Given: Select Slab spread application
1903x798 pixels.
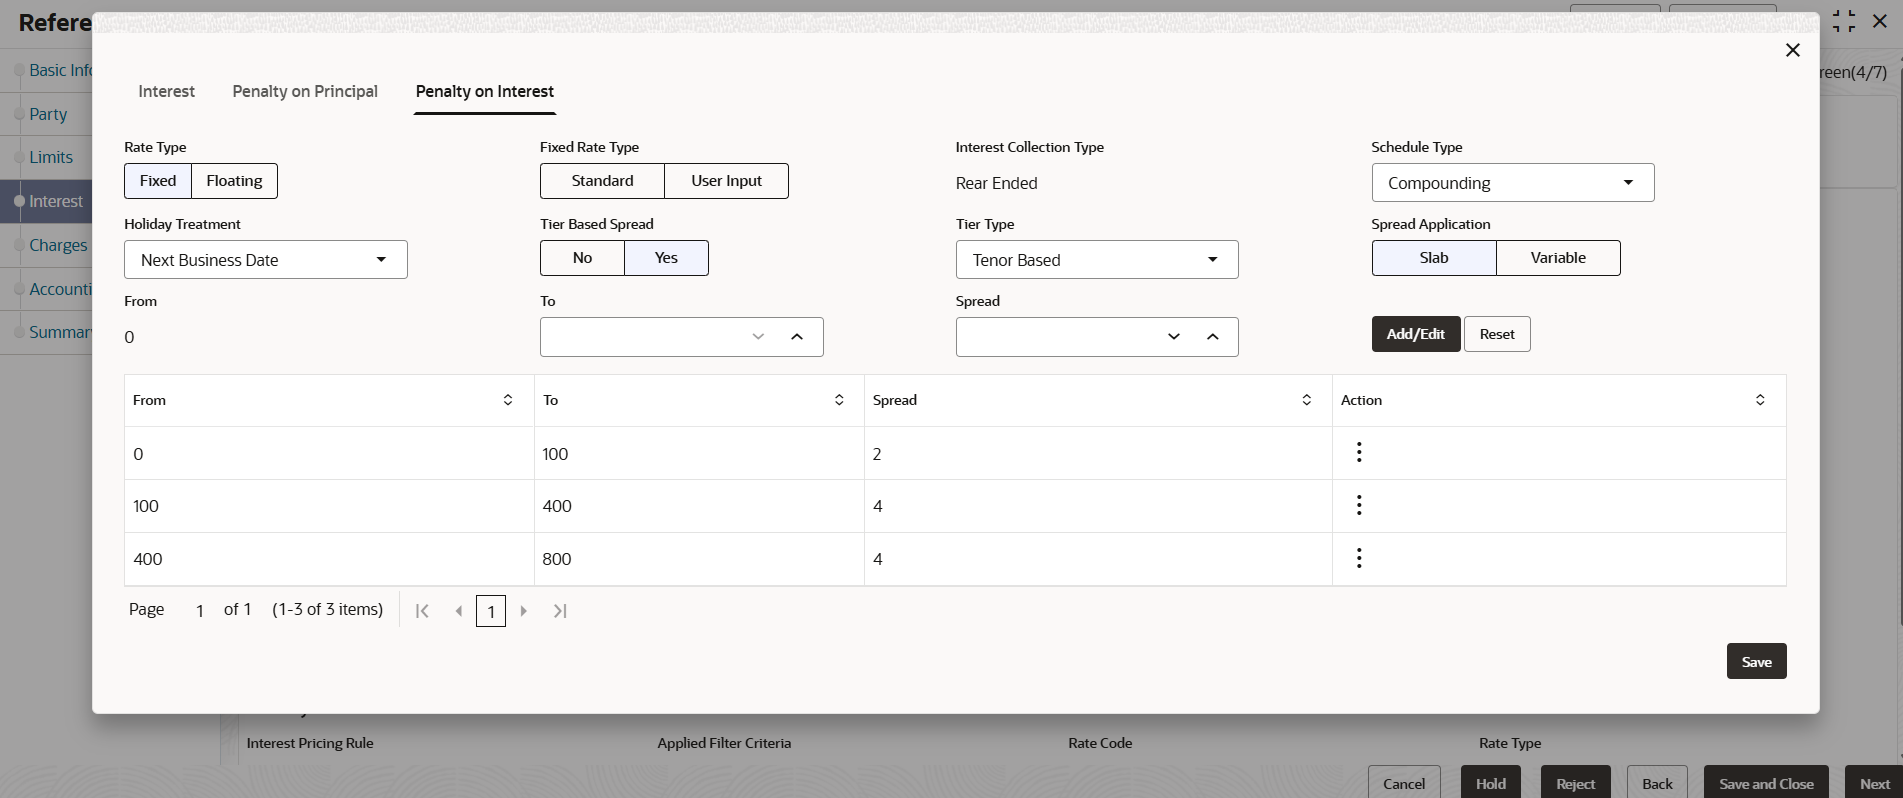Looking at the screenshot, I should tap(1434, 258).
